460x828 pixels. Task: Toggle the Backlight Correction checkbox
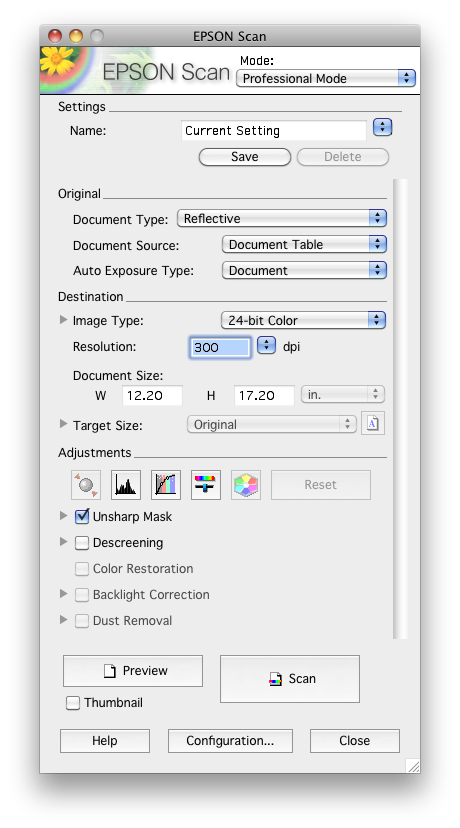[82, 595]
